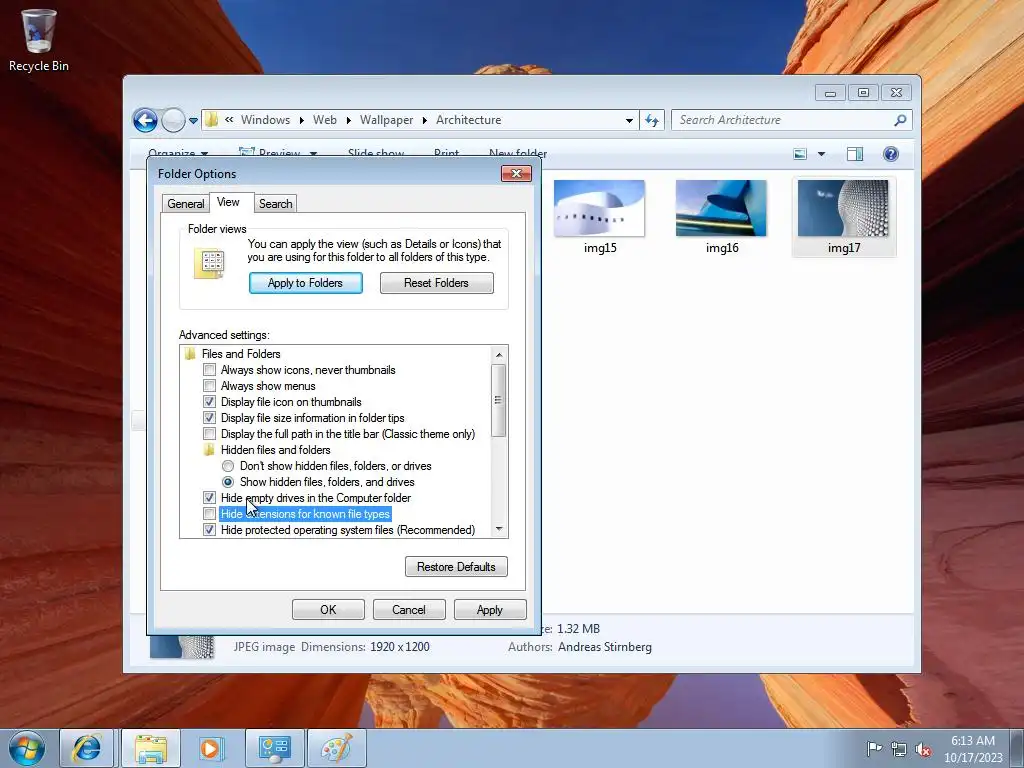Open the clock showing 6:13 AM
Image resolution: width=1024 pixels, height=768 pixels.
[x=973, y=749]
